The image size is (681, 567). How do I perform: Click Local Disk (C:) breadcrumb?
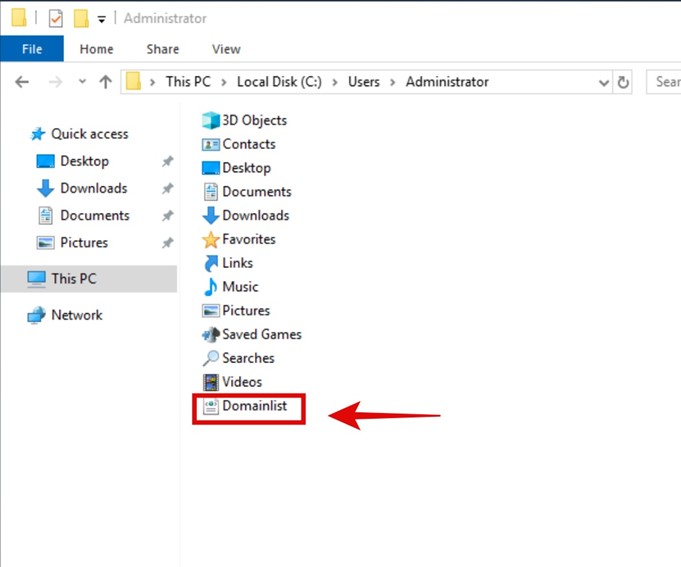pyautogui.click(x=279, y=82)
